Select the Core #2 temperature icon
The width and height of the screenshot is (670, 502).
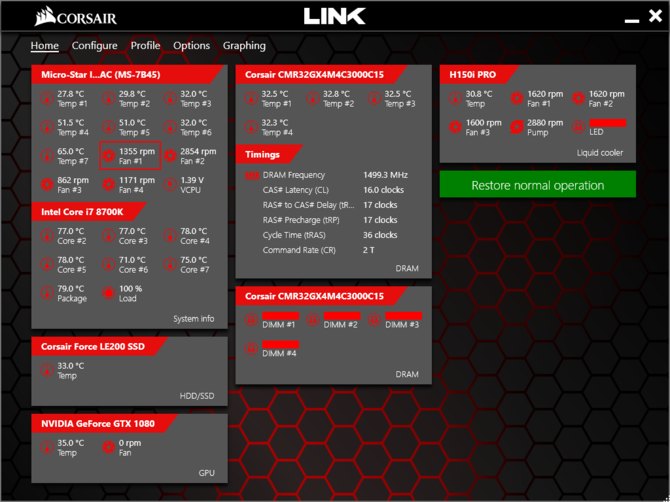coord(47,235)
